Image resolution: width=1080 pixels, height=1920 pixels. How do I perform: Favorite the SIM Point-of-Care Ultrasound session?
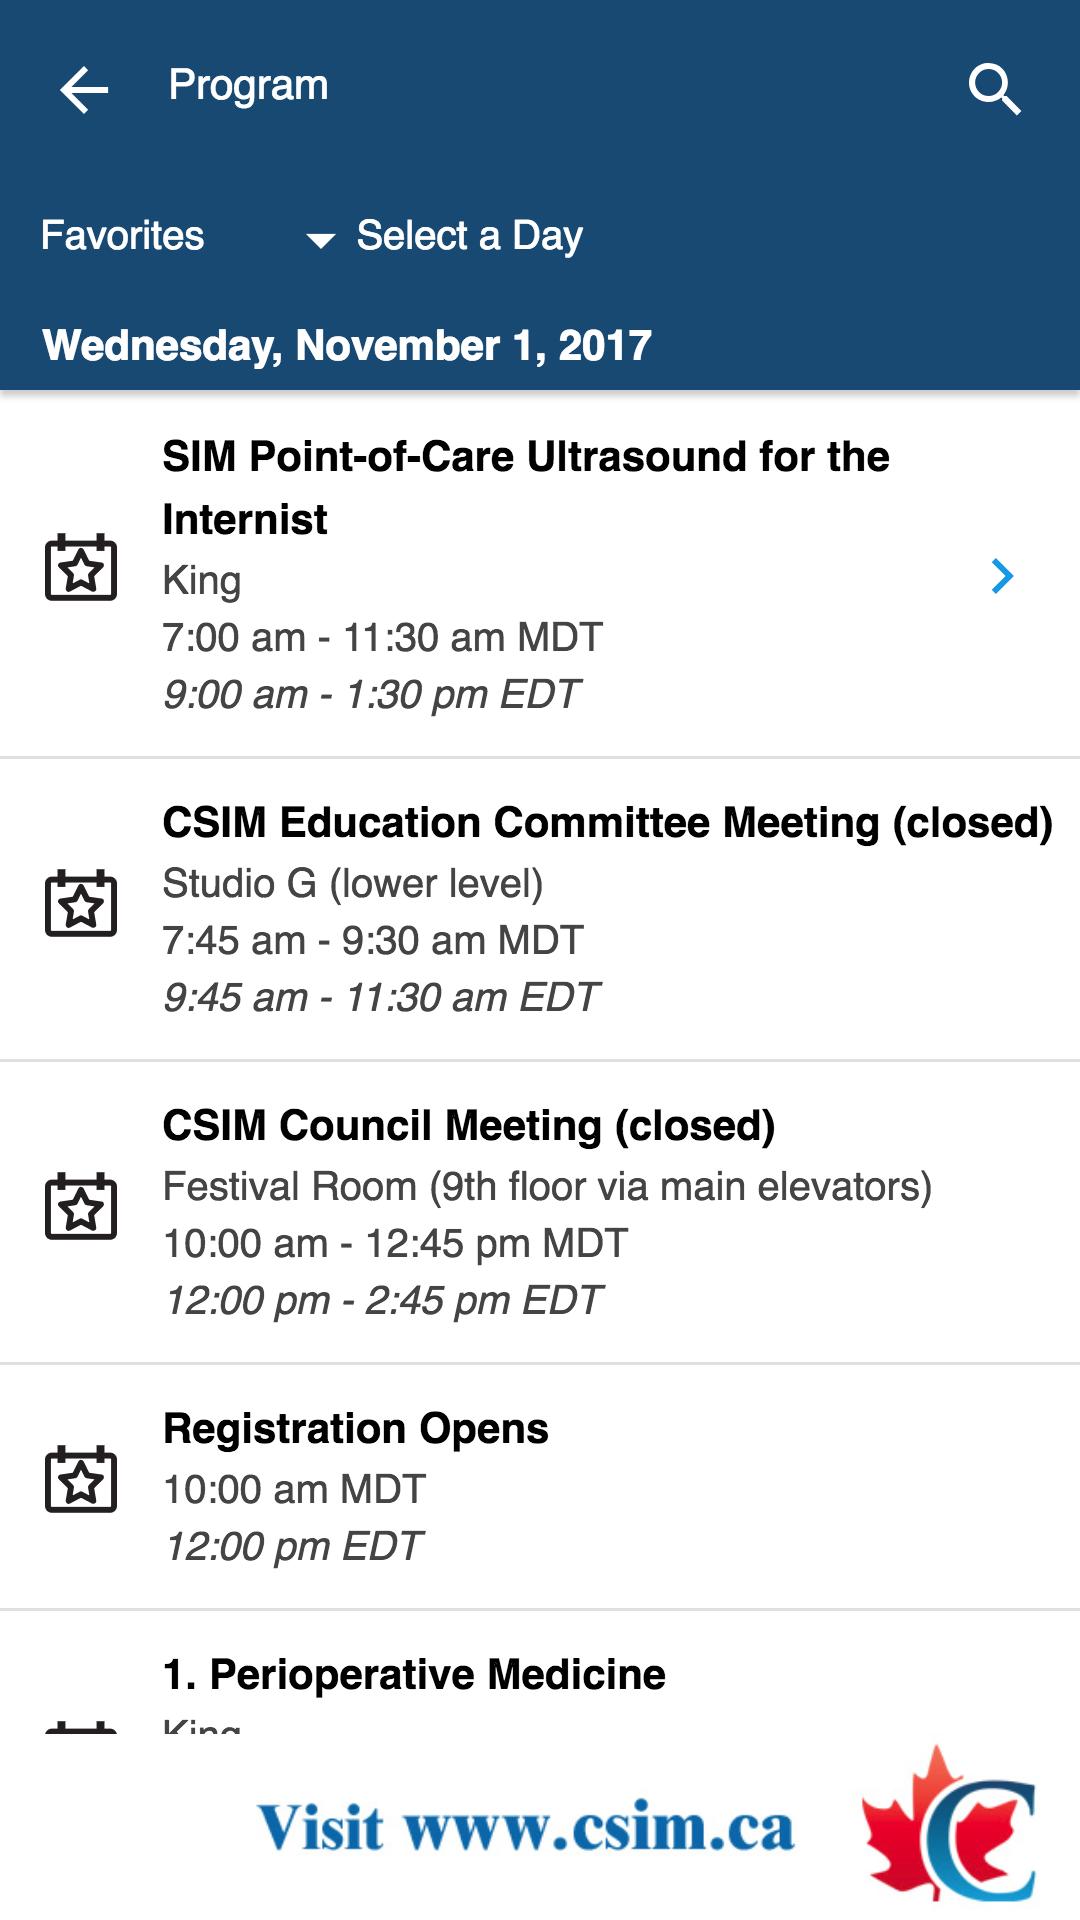[x=81, y=568]
